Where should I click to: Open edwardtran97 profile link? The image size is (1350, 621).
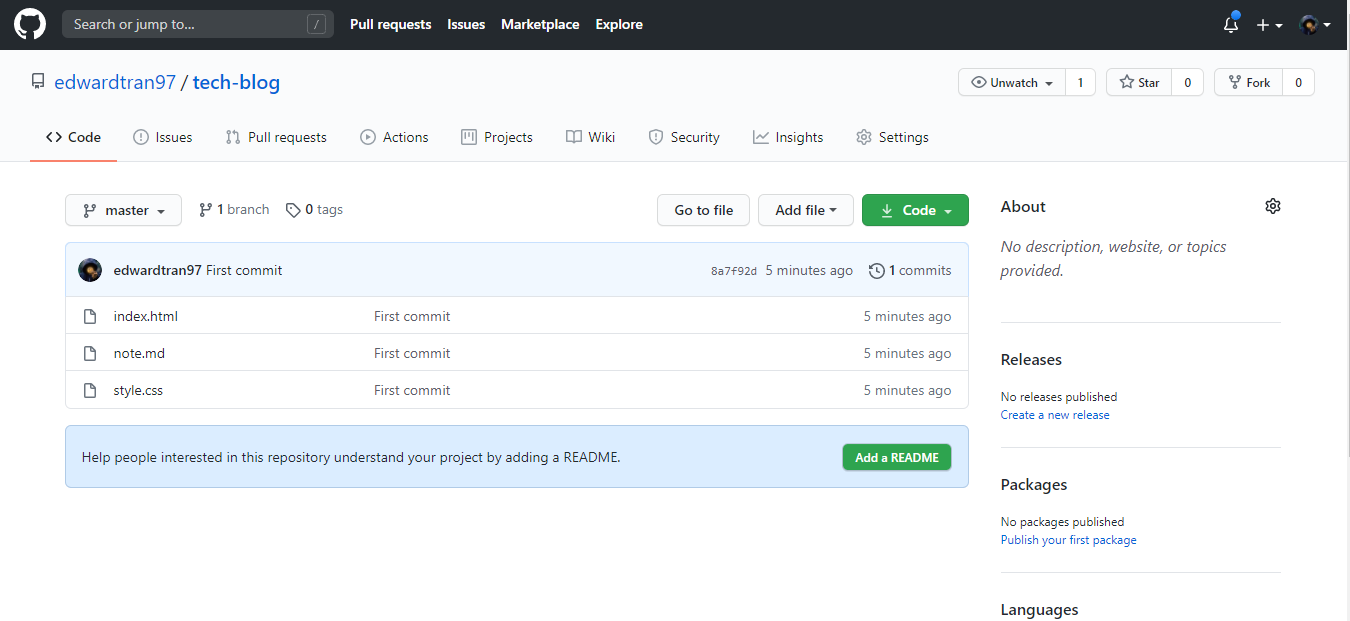pyautogui.click(x=115, y=82)
